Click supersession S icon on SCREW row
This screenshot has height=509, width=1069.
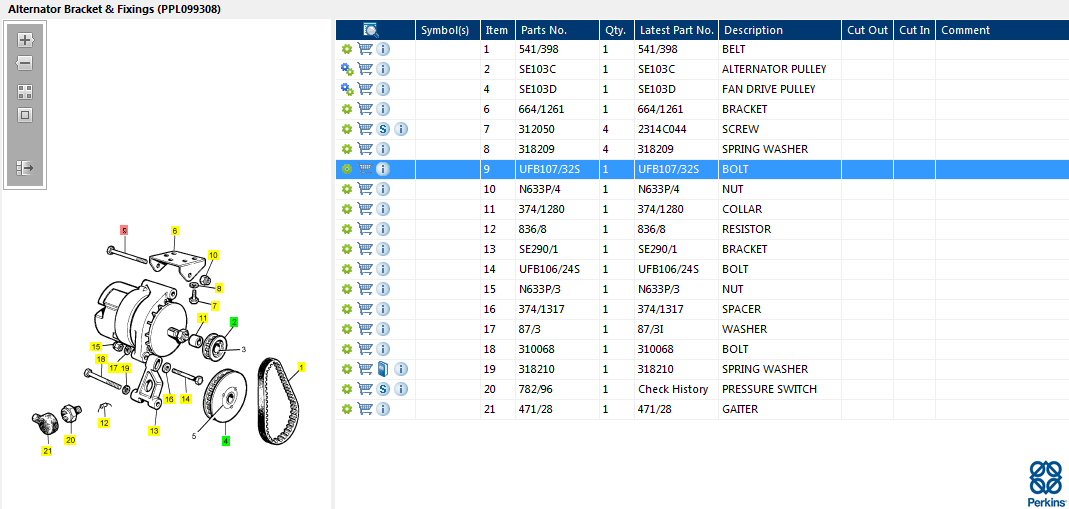click(383, 129)
